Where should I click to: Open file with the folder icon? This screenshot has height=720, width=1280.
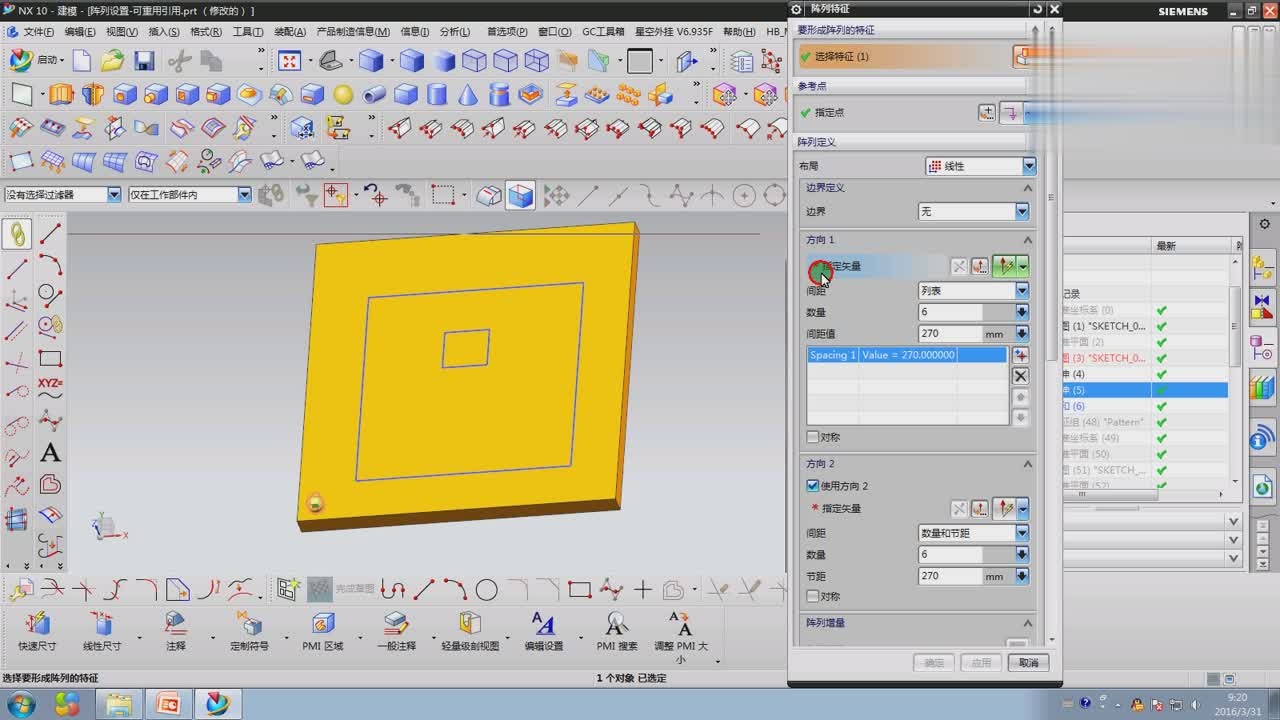[x=113, y=61]
